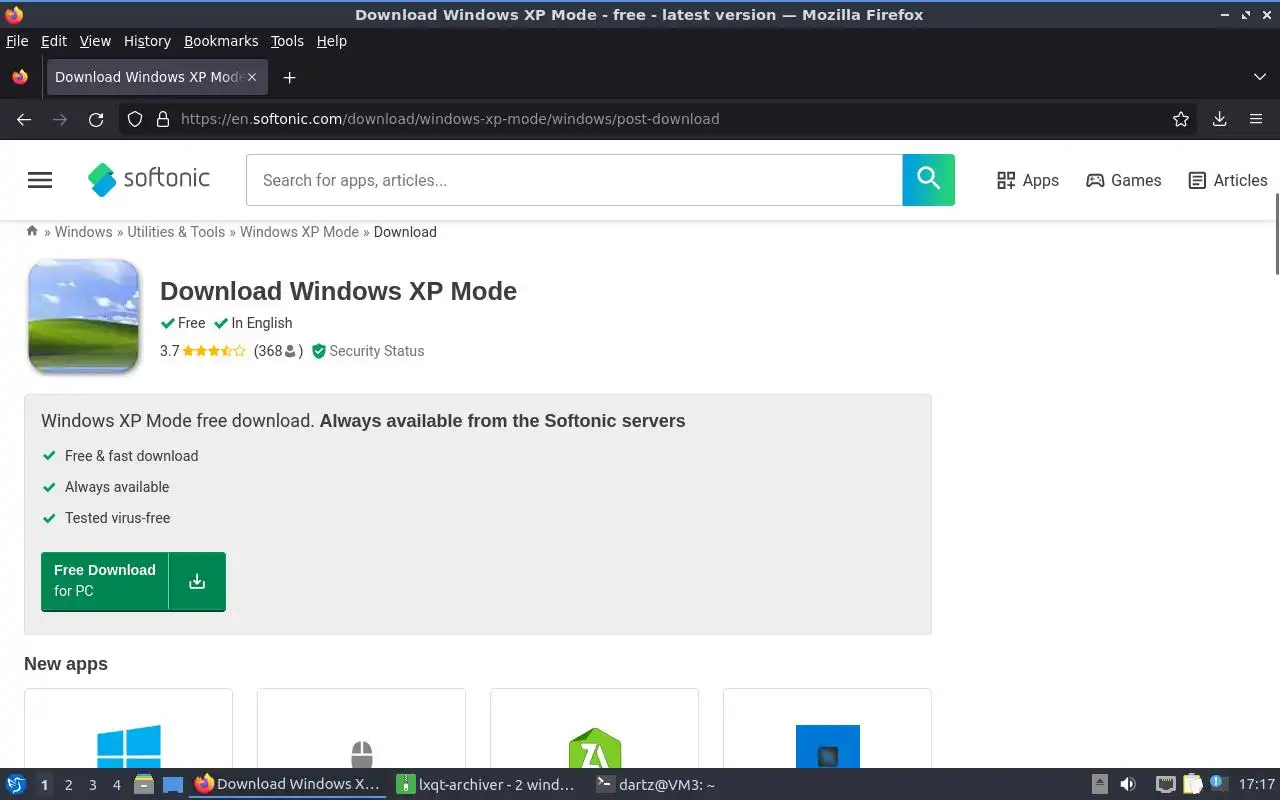The image size is (1280, 800).
Task: Open the LXQt start menu icon
Action: tap(16, 785)
